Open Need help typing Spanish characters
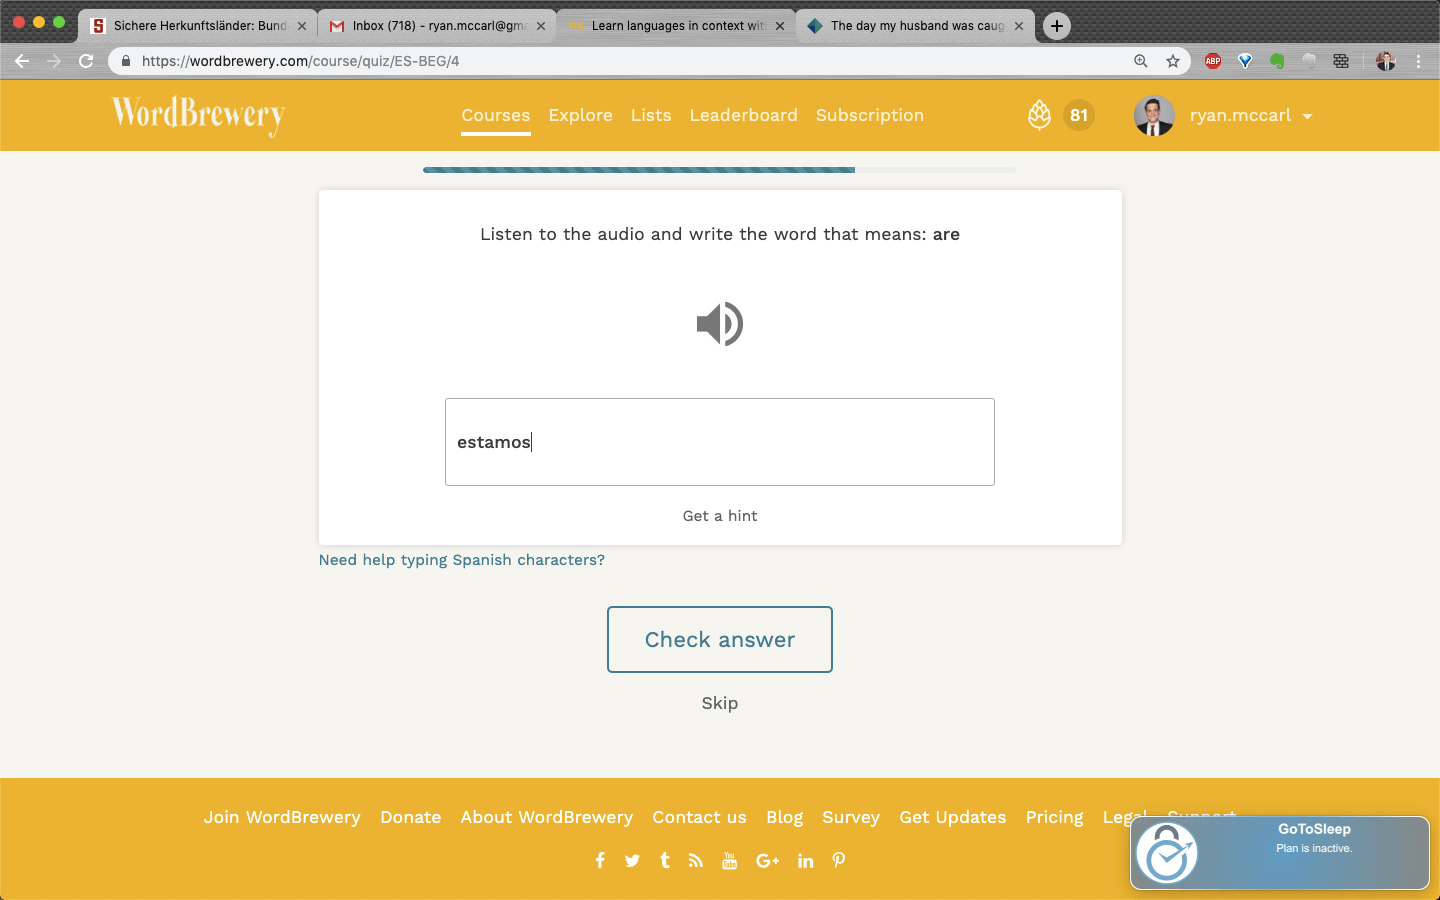 [x=461, y=560]
